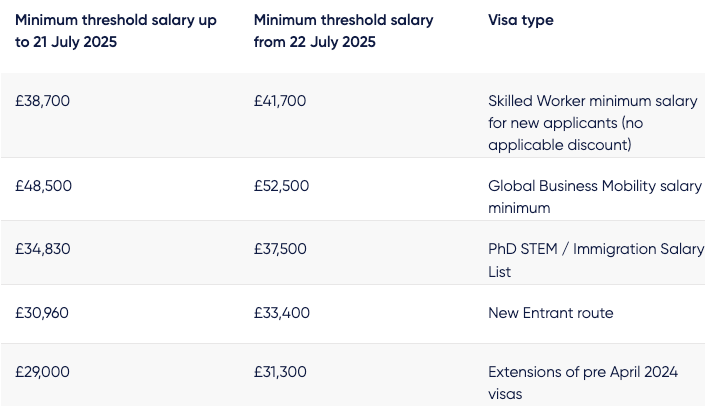Select the £29,000 salary cell
The width and height of the screenshot is (708, 409).
42,372
